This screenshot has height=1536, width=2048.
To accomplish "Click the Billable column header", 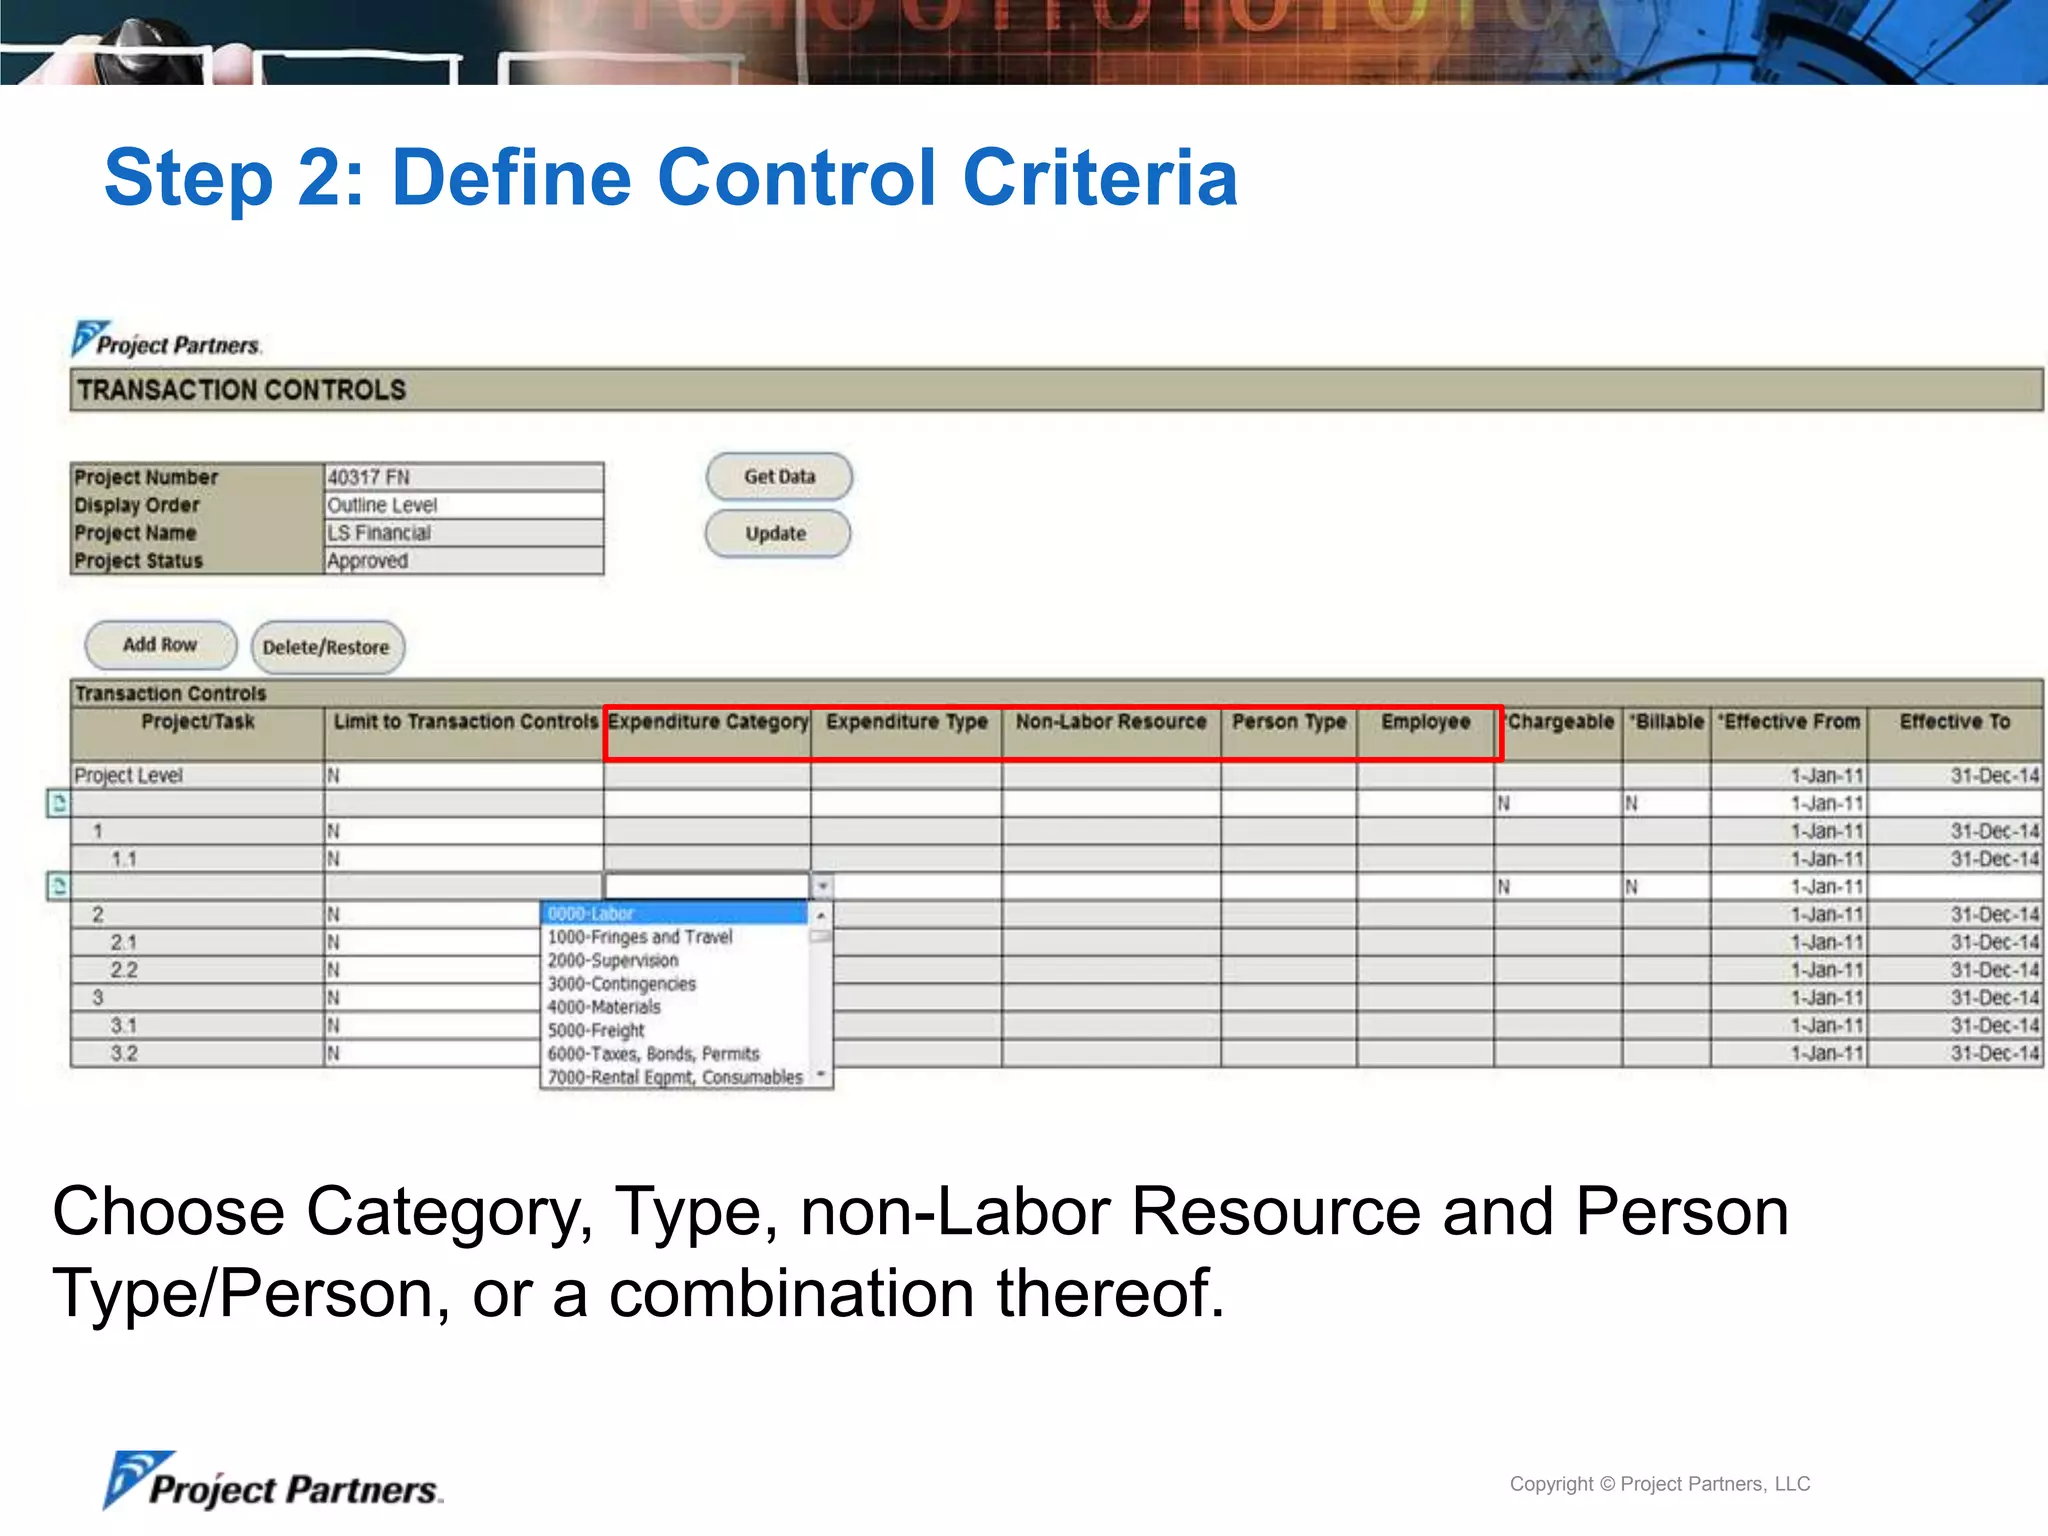I will (1667, 733).
